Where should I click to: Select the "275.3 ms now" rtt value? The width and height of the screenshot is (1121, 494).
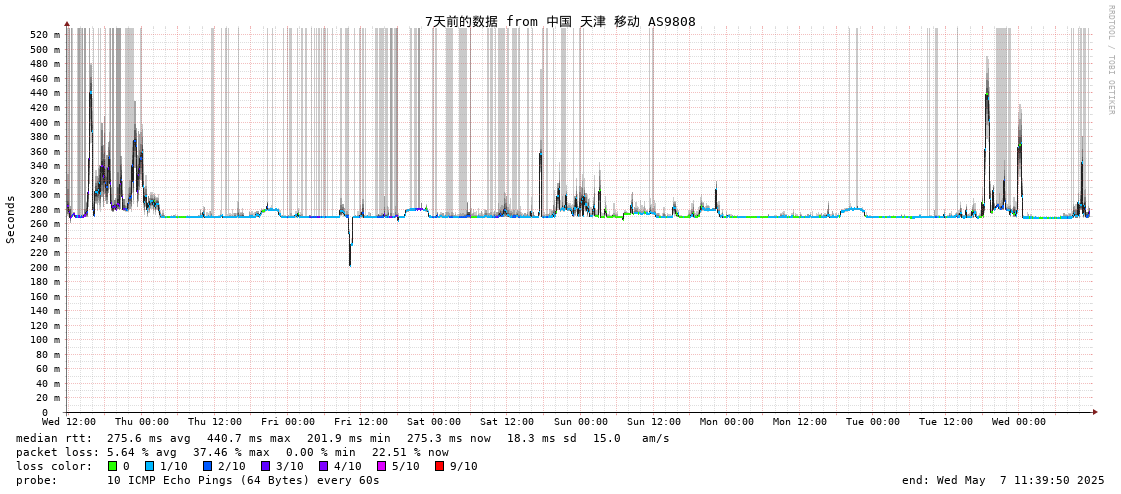(449, 438)
